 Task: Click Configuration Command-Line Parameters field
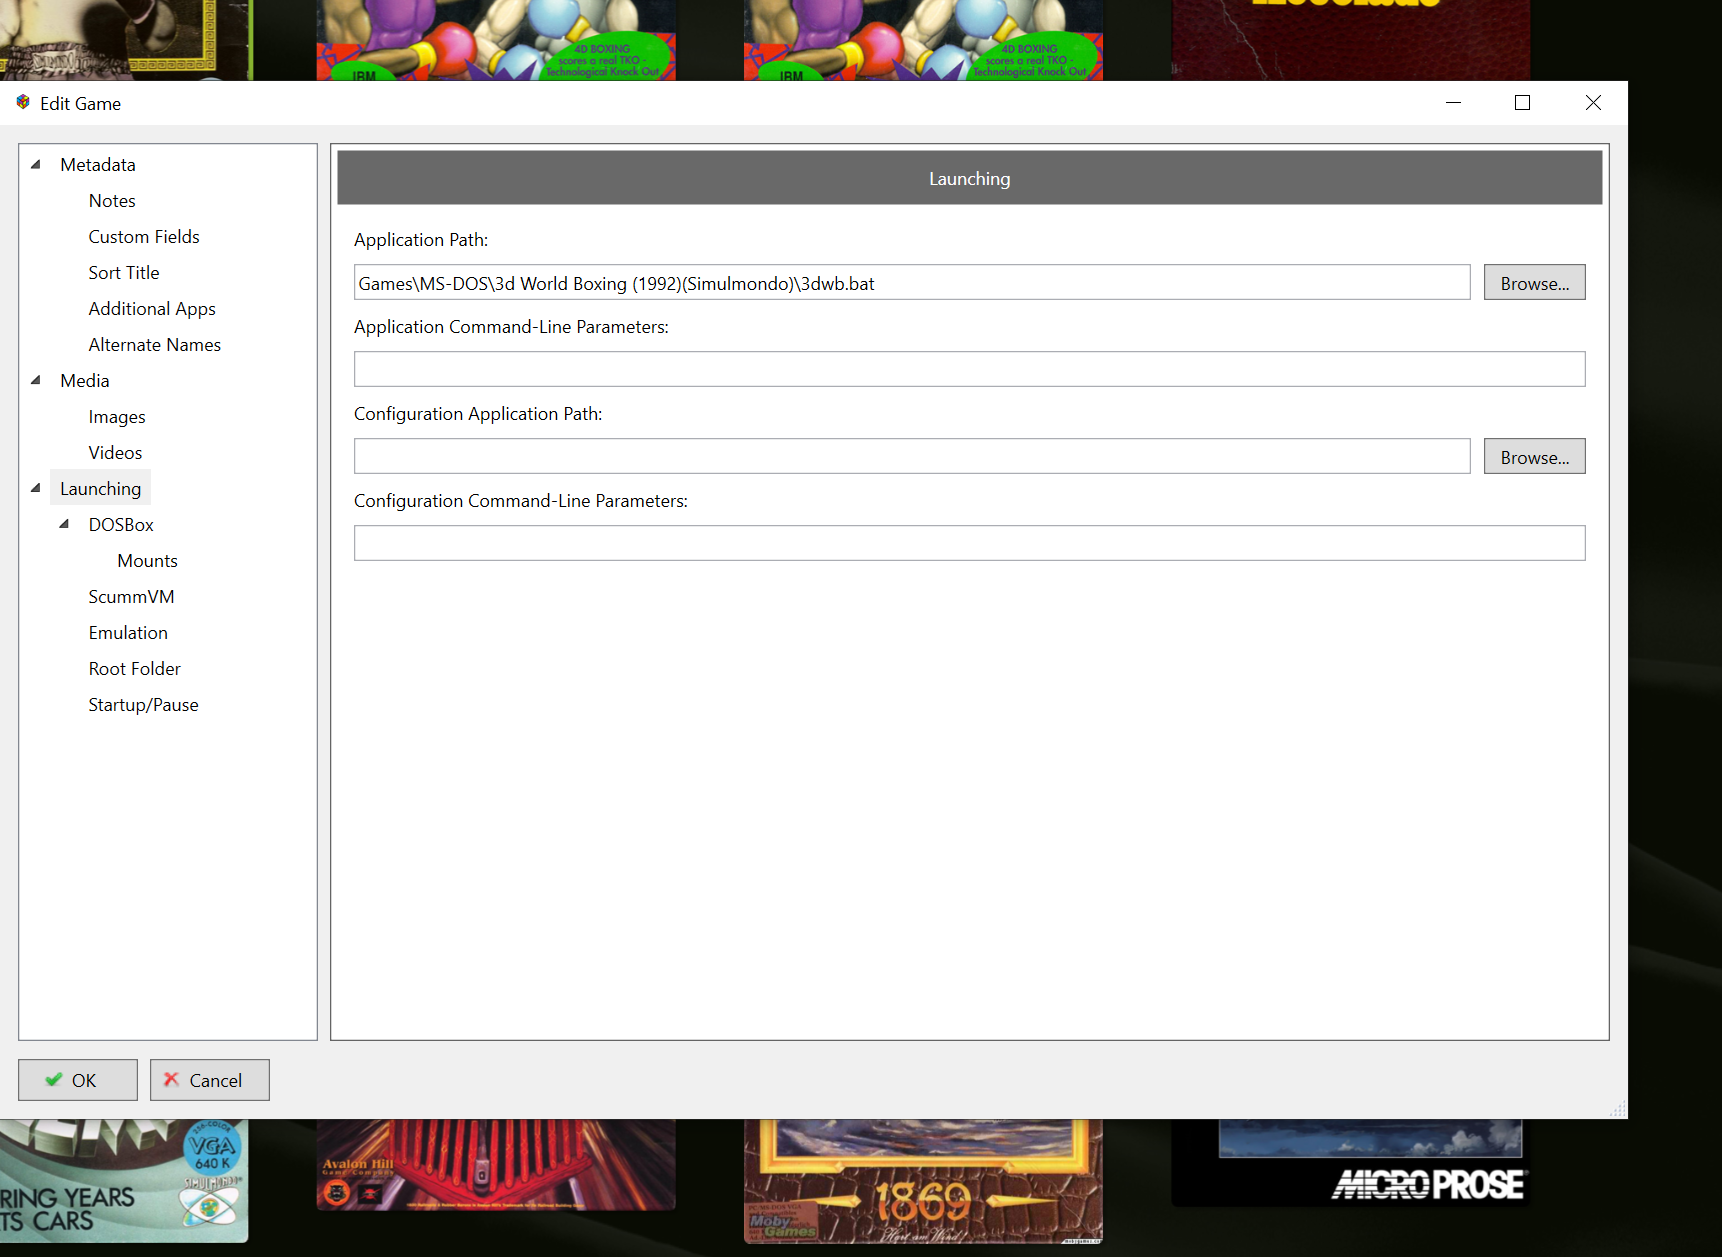968,543
